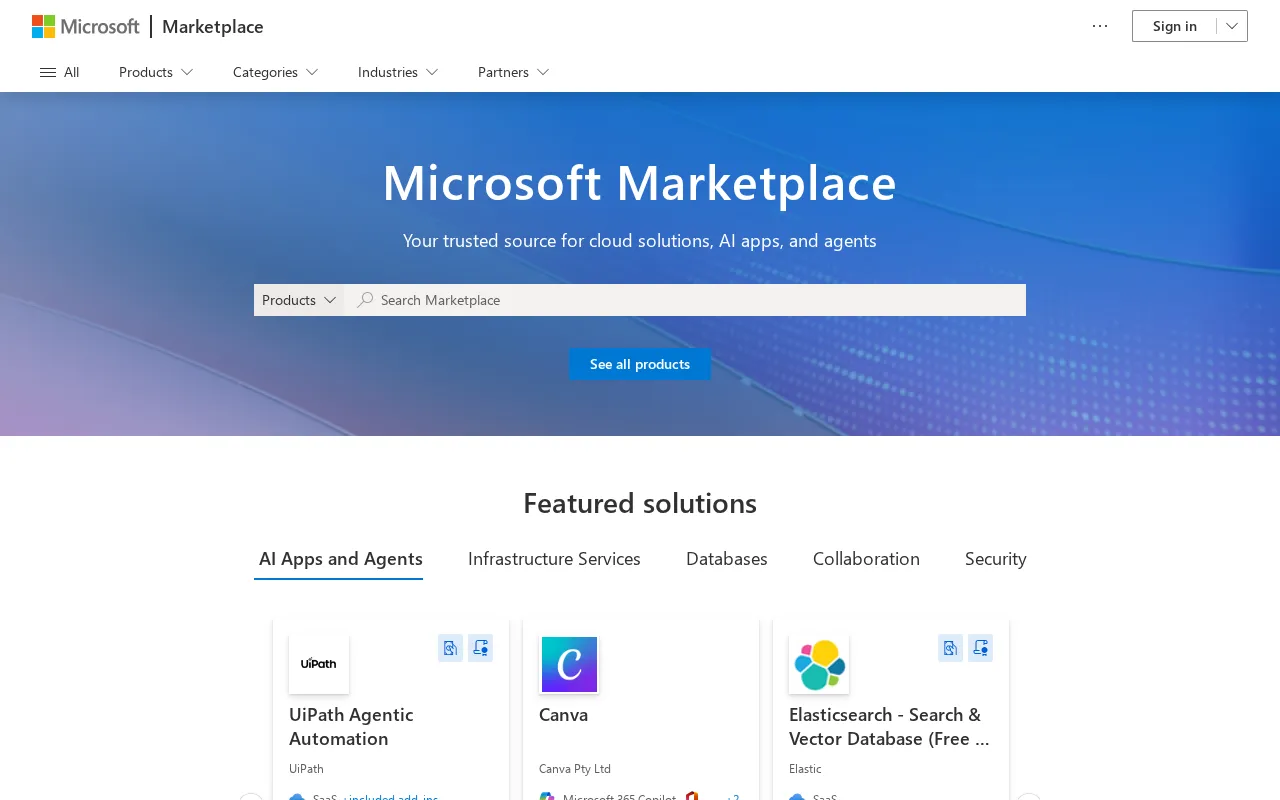1280x800 pixels.
Task: Expand the Partners navigation menu
Action: click(x=513, y=72)
